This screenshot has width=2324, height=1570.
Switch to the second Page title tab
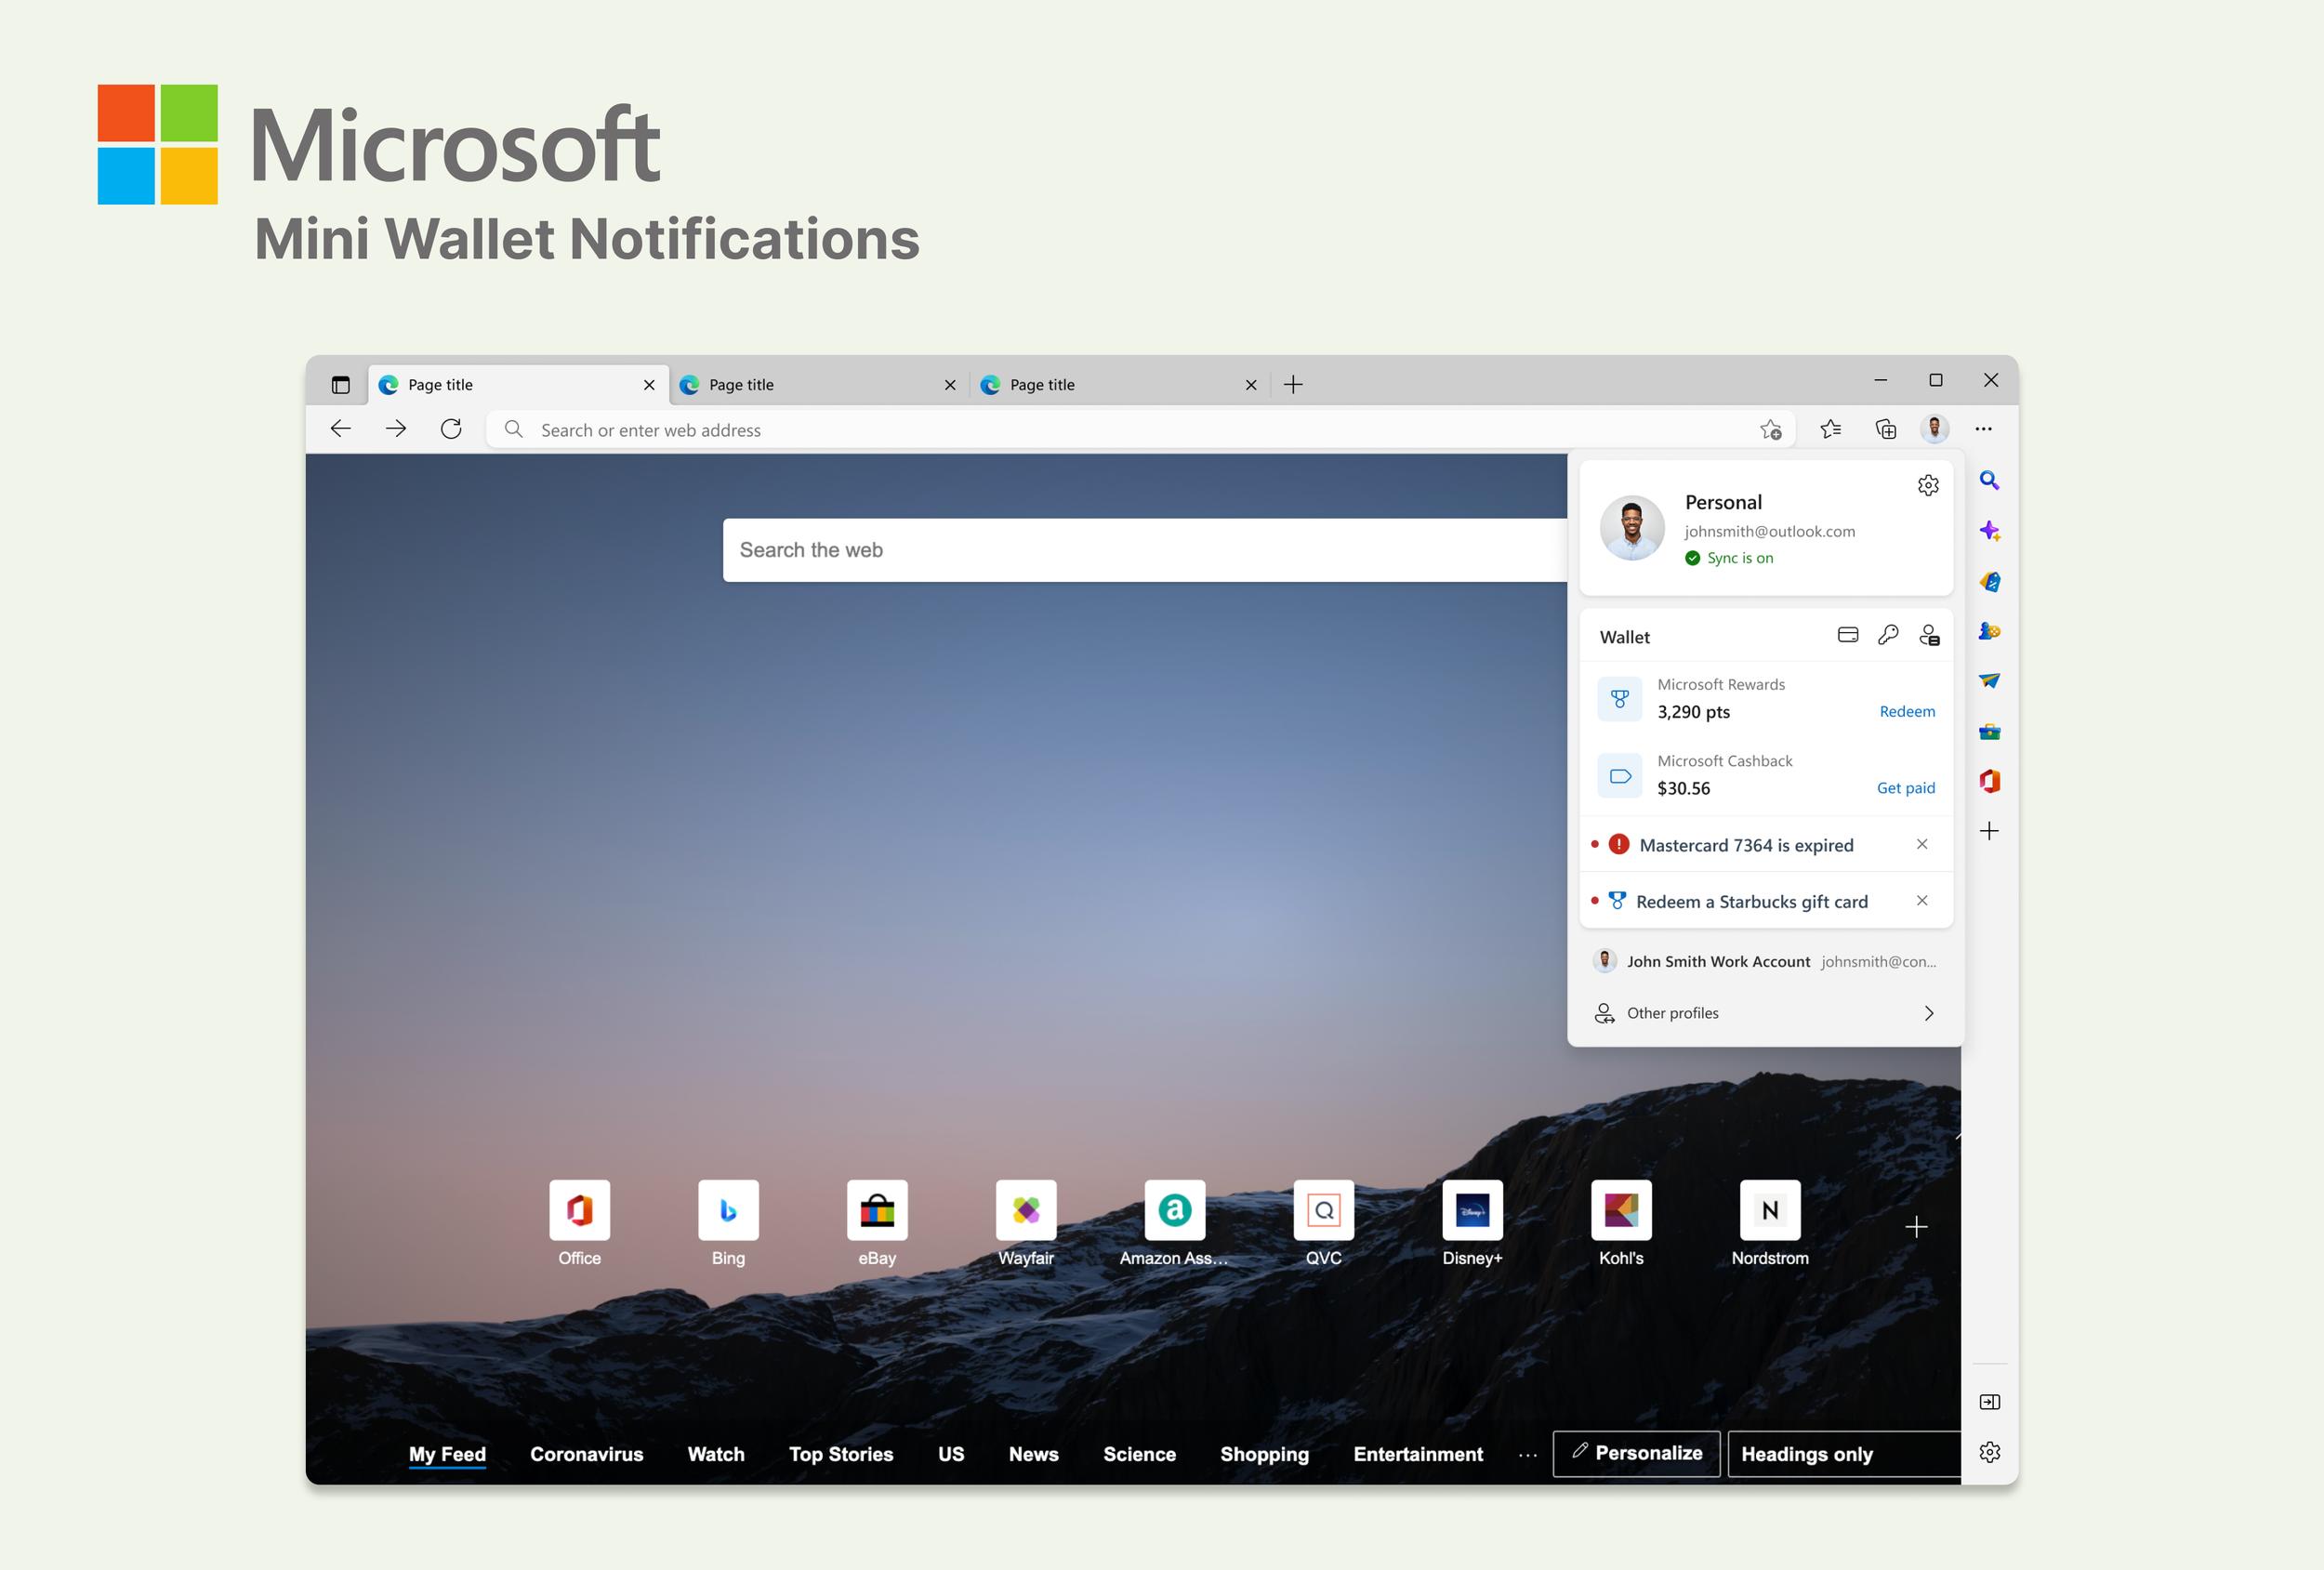click(x=818, y=385)
